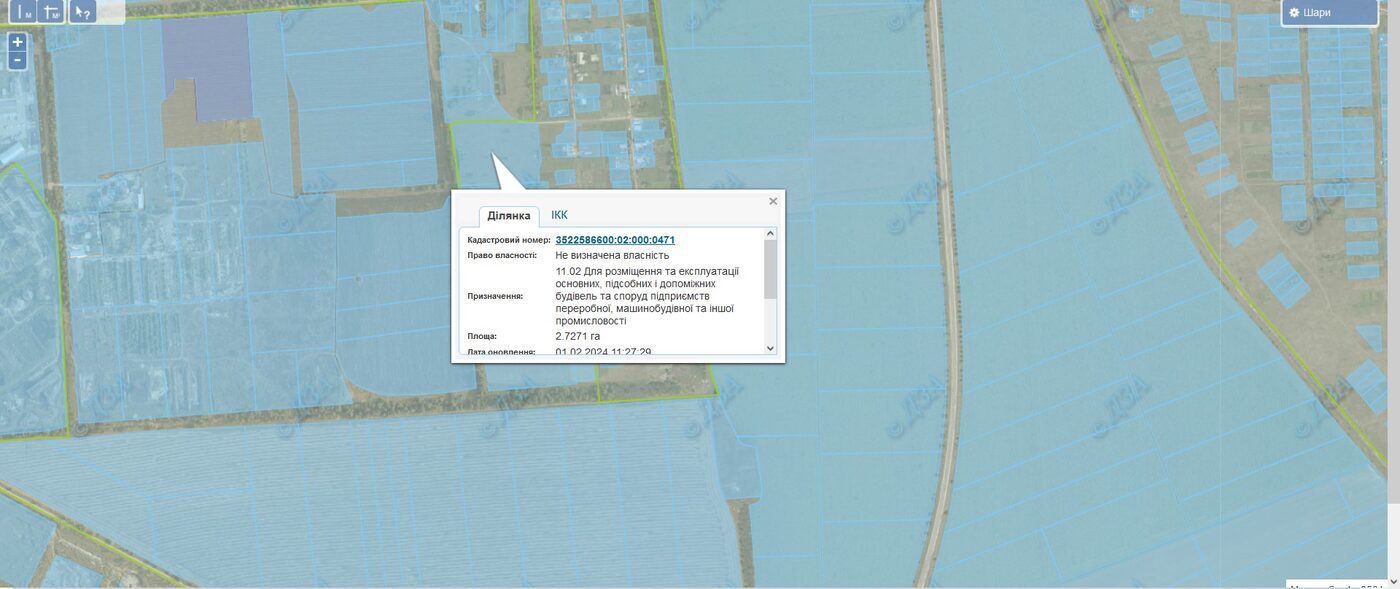Viewport: 1400px width, 589px height.
Task: Click the 'Не визначена власність' ownership value
Action: click(612, 255)
